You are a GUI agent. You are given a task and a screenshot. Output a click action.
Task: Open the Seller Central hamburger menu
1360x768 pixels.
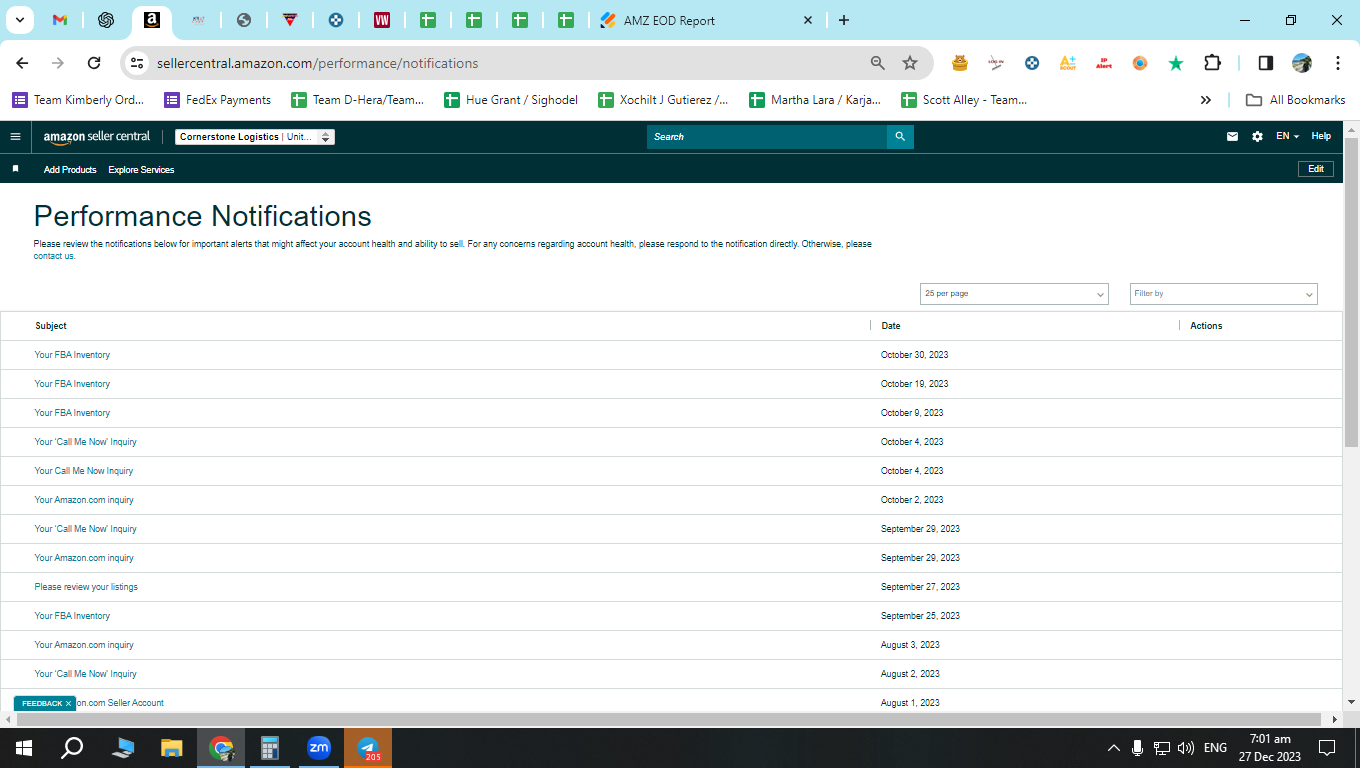[15, 137]
